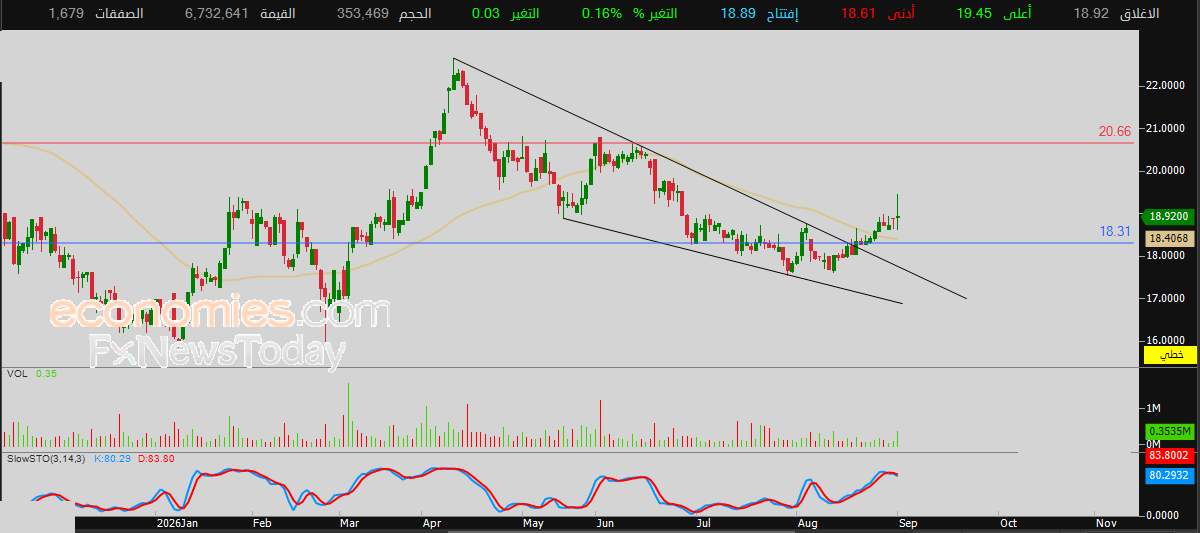Select the blue K:80.29 stochastic value

click(x=112, y=457)
